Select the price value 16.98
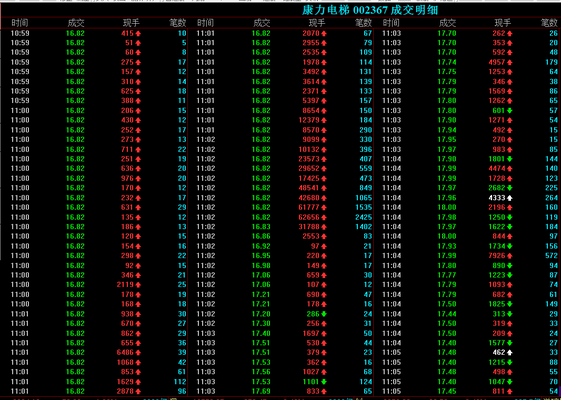The height and width of the screenshot is (400, 561). [261, 265]
